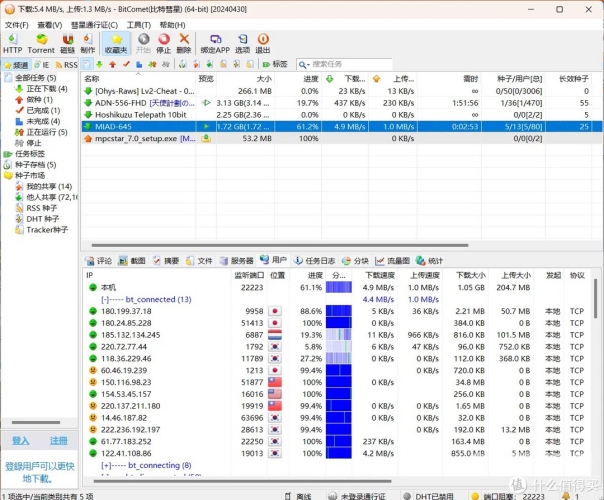This screenshot has height=500, width=604.
Task: Switch to the 服务器 tab
Action: point(237,261)
